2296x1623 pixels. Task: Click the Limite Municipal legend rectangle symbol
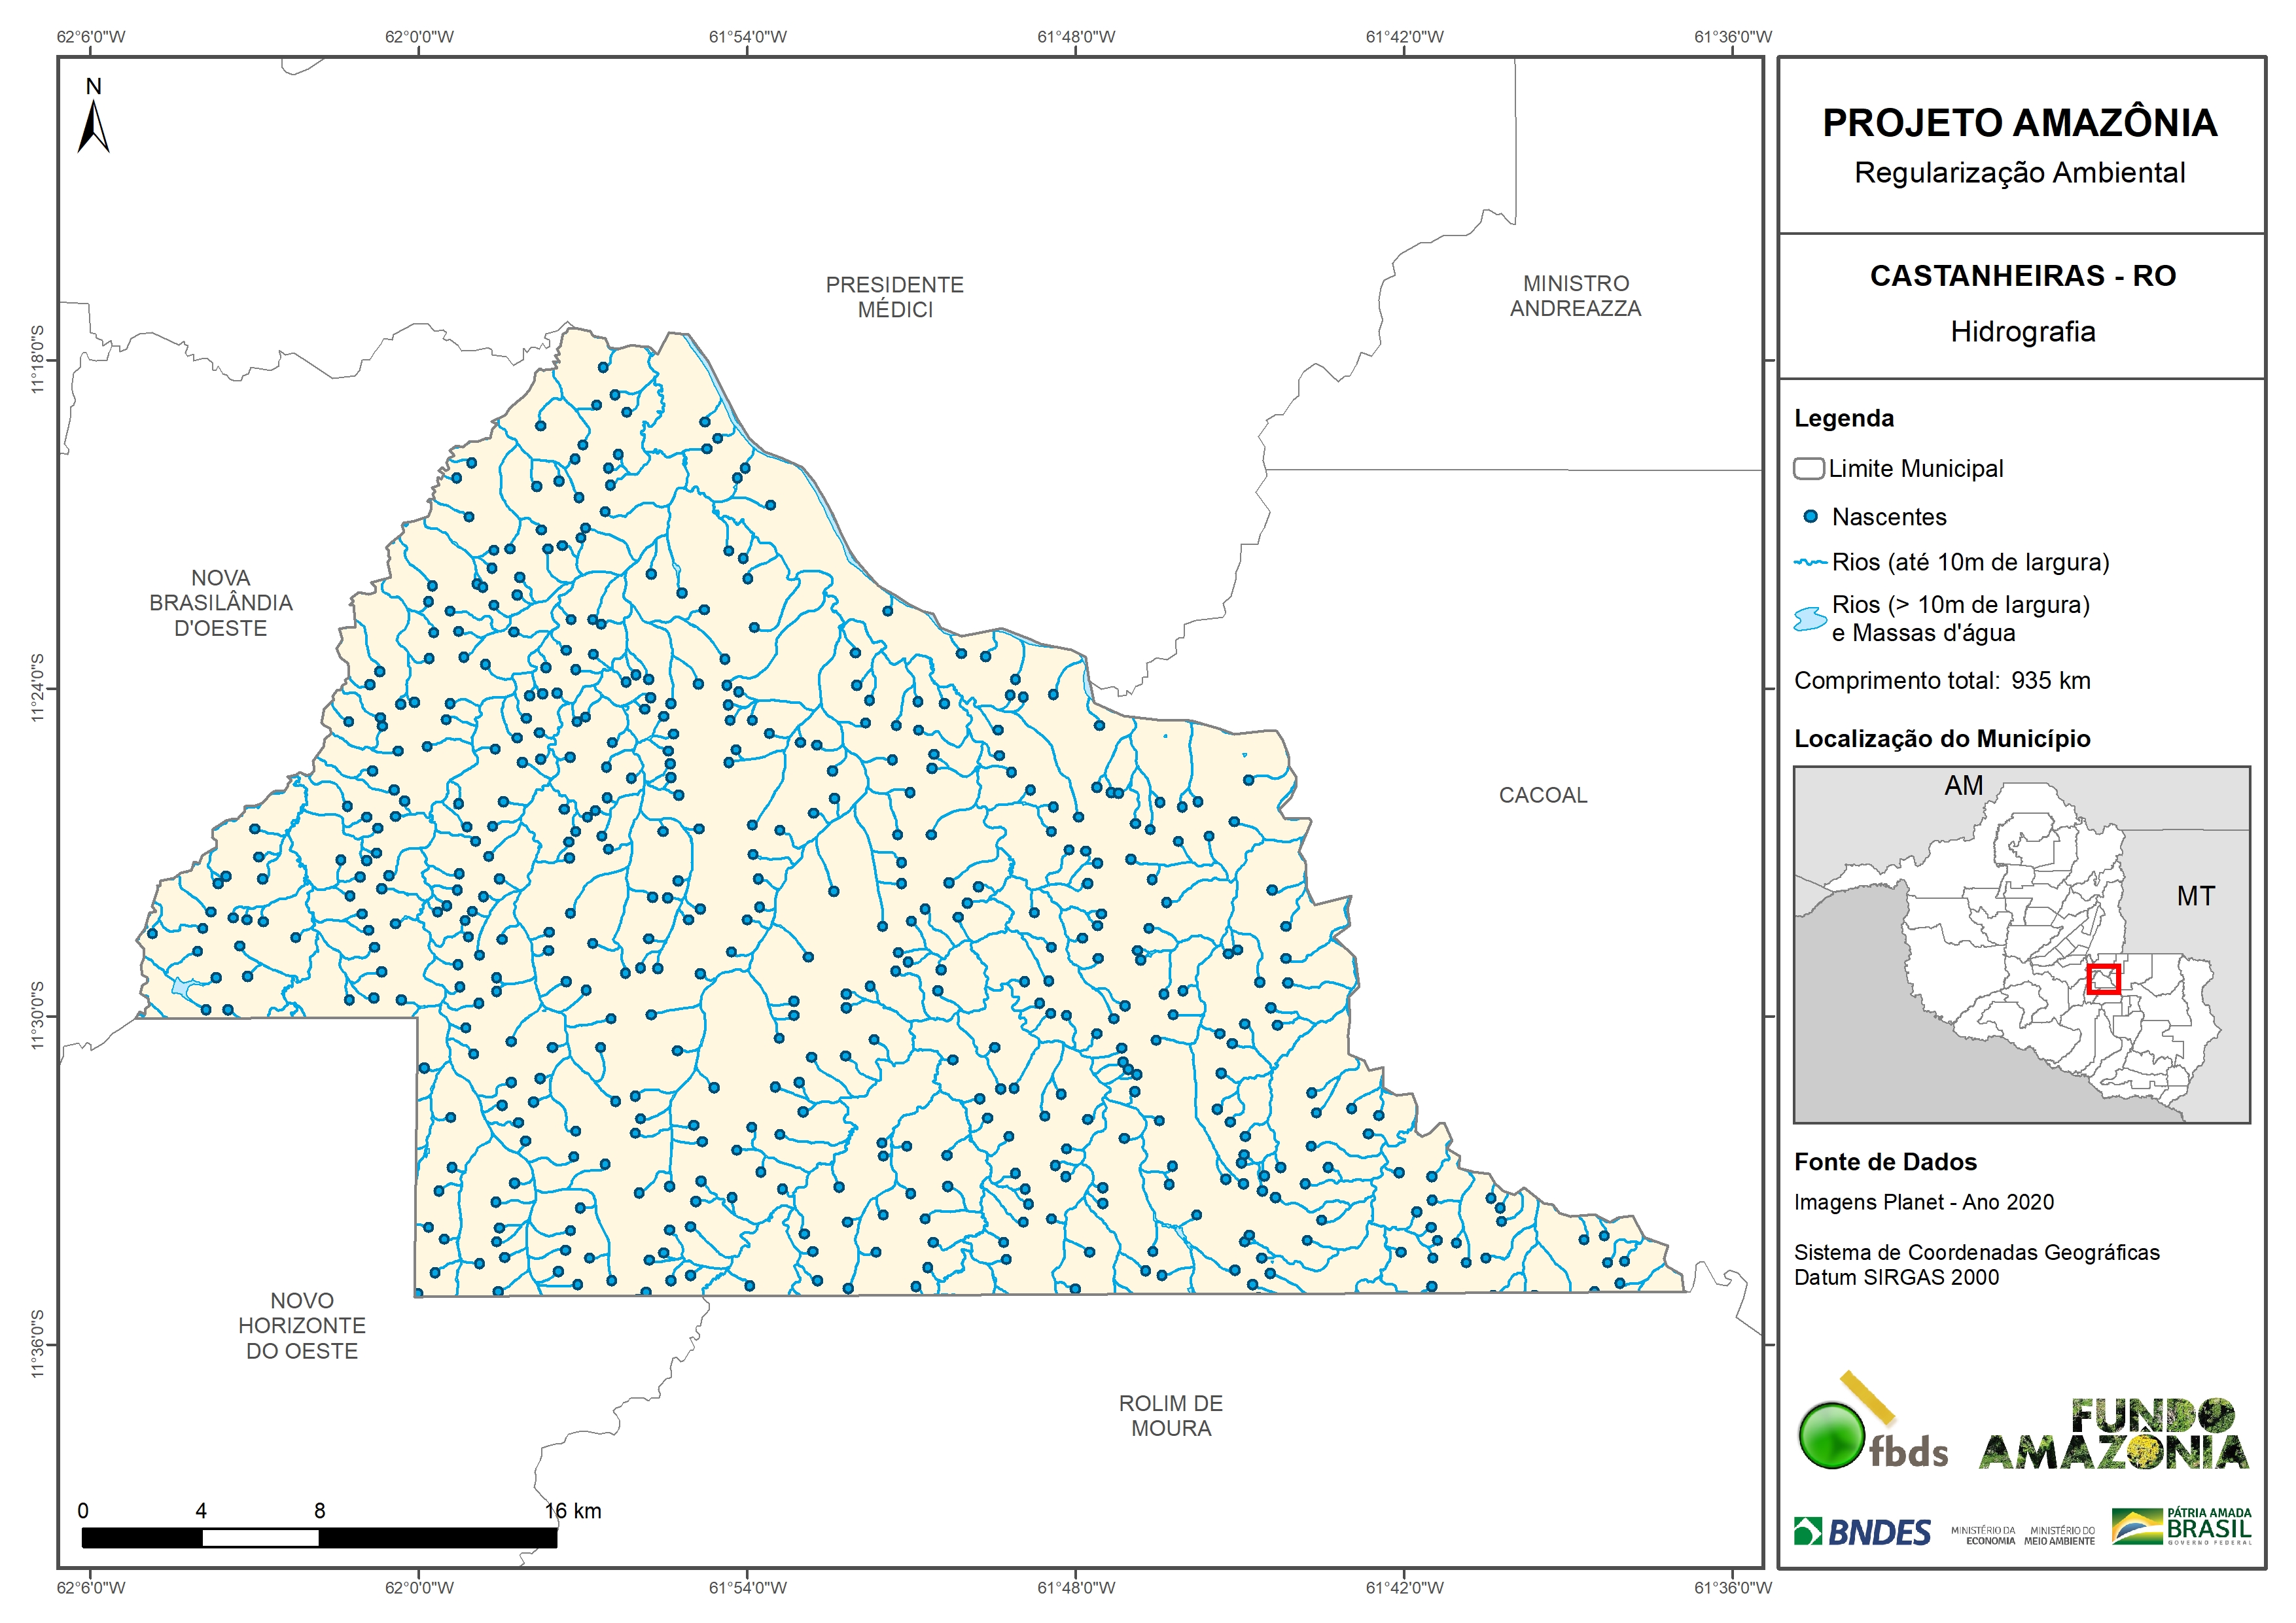1808,468
